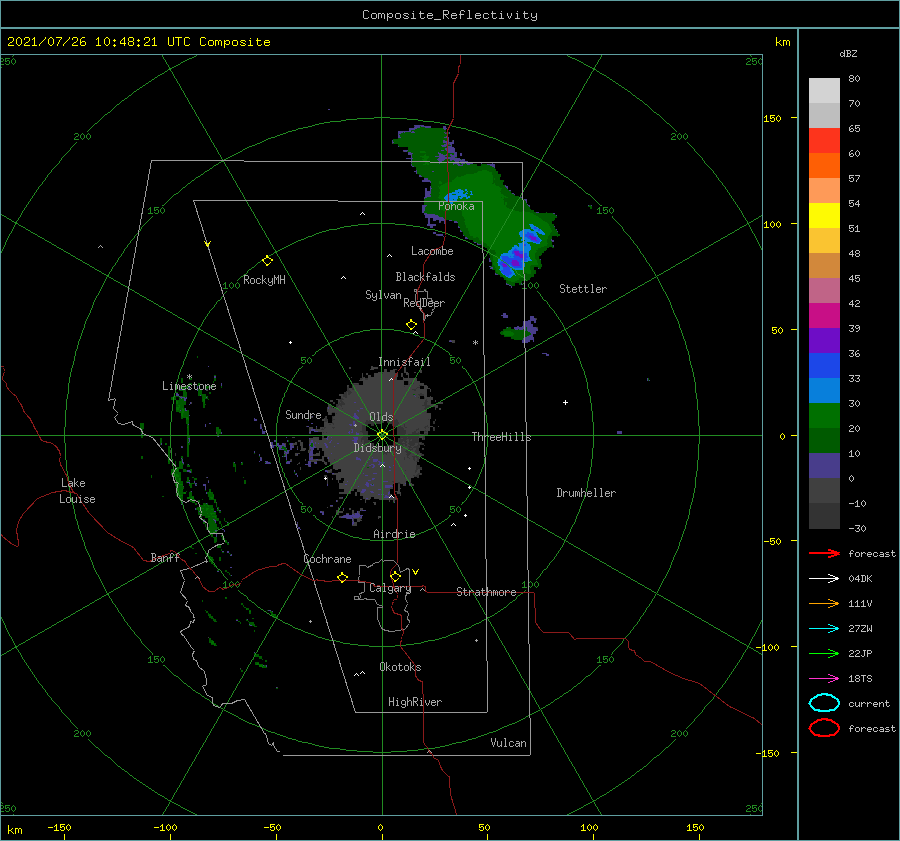This screenshot has height=841, width=900.
Task: Click the yellow diamond marker above Calgary label
Action: click(395, 576)
